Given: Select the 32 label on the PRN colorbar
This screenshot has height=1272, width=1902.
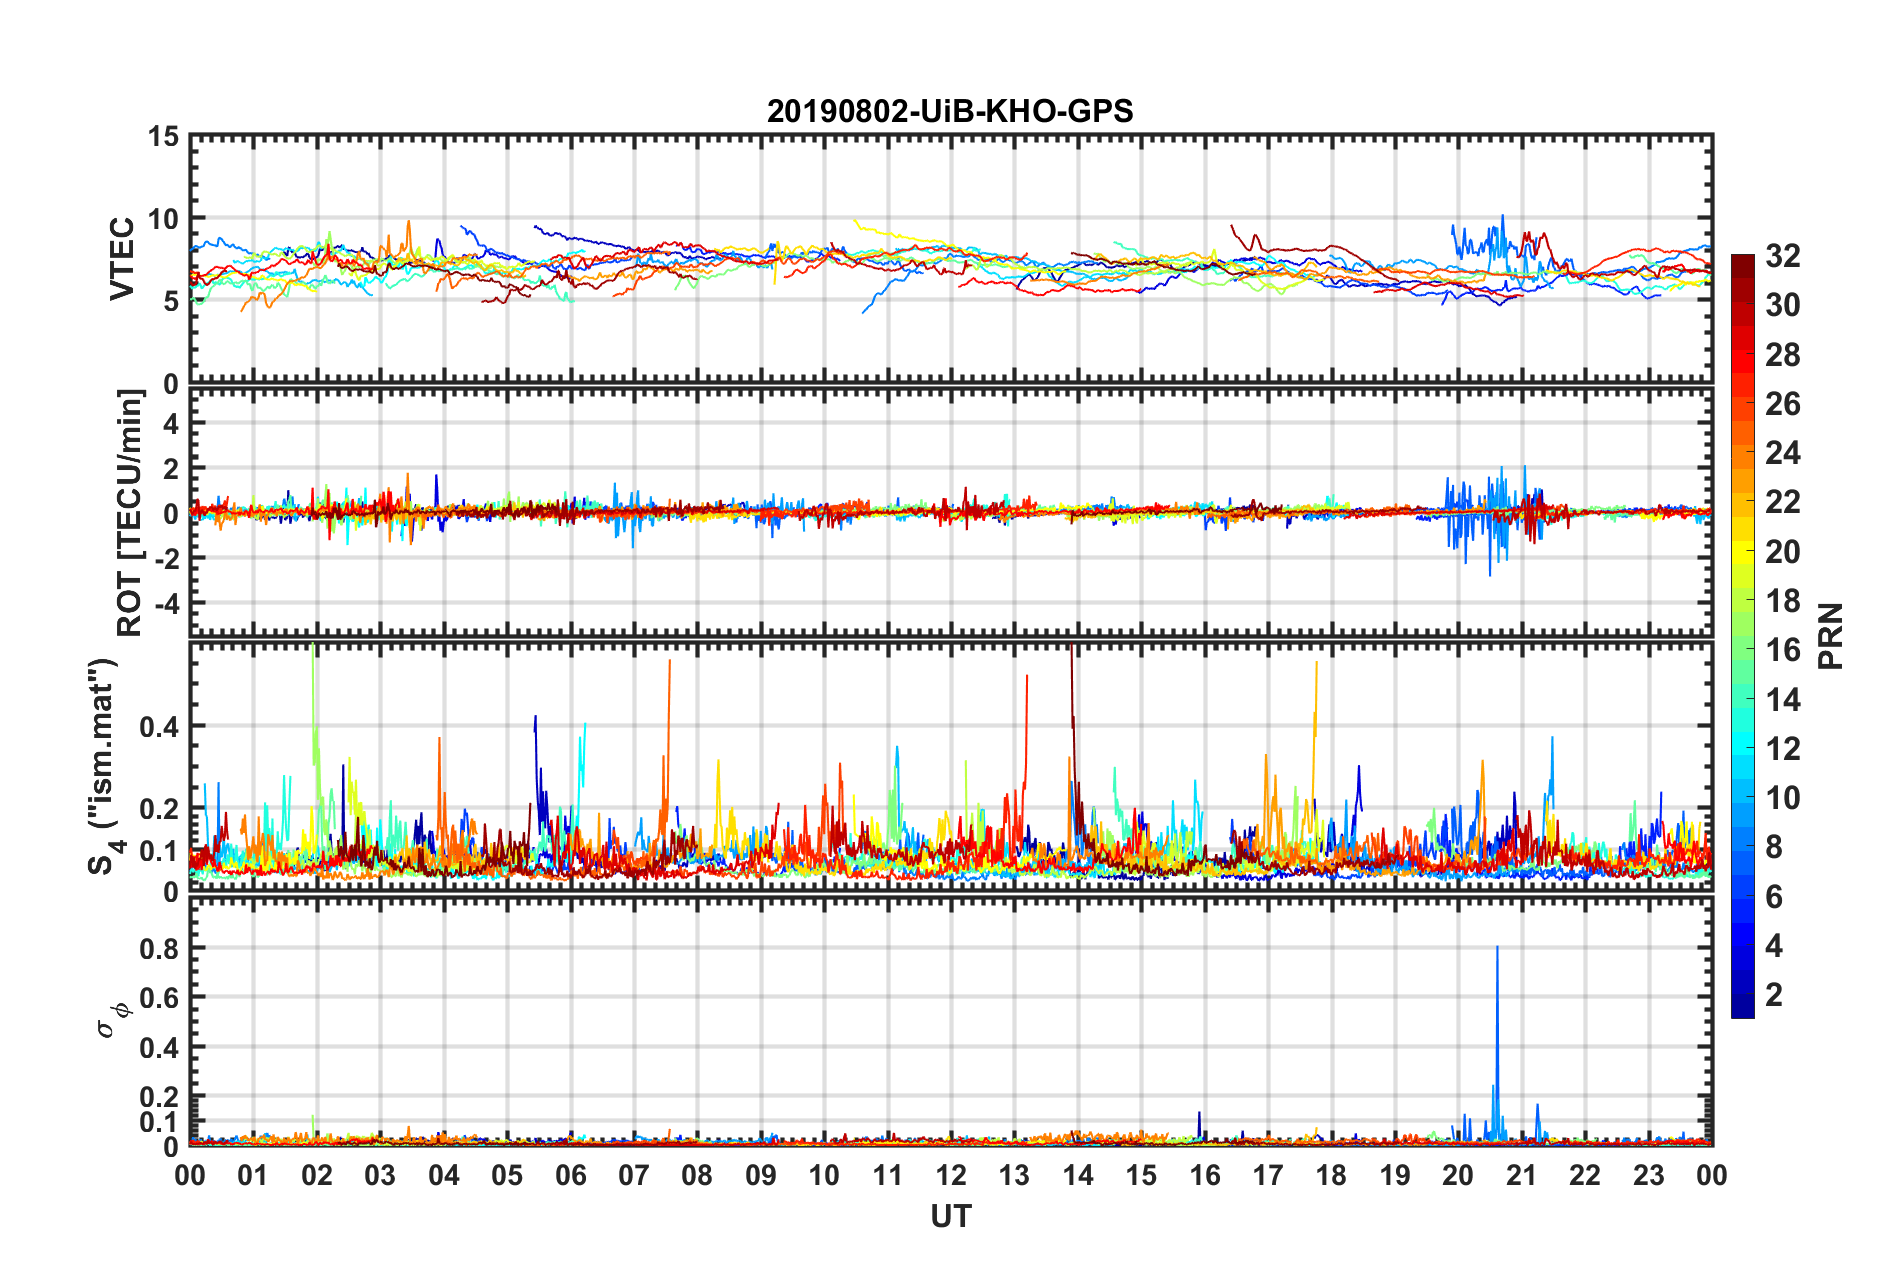Looking at the screenshot, I should [1782, 256].
